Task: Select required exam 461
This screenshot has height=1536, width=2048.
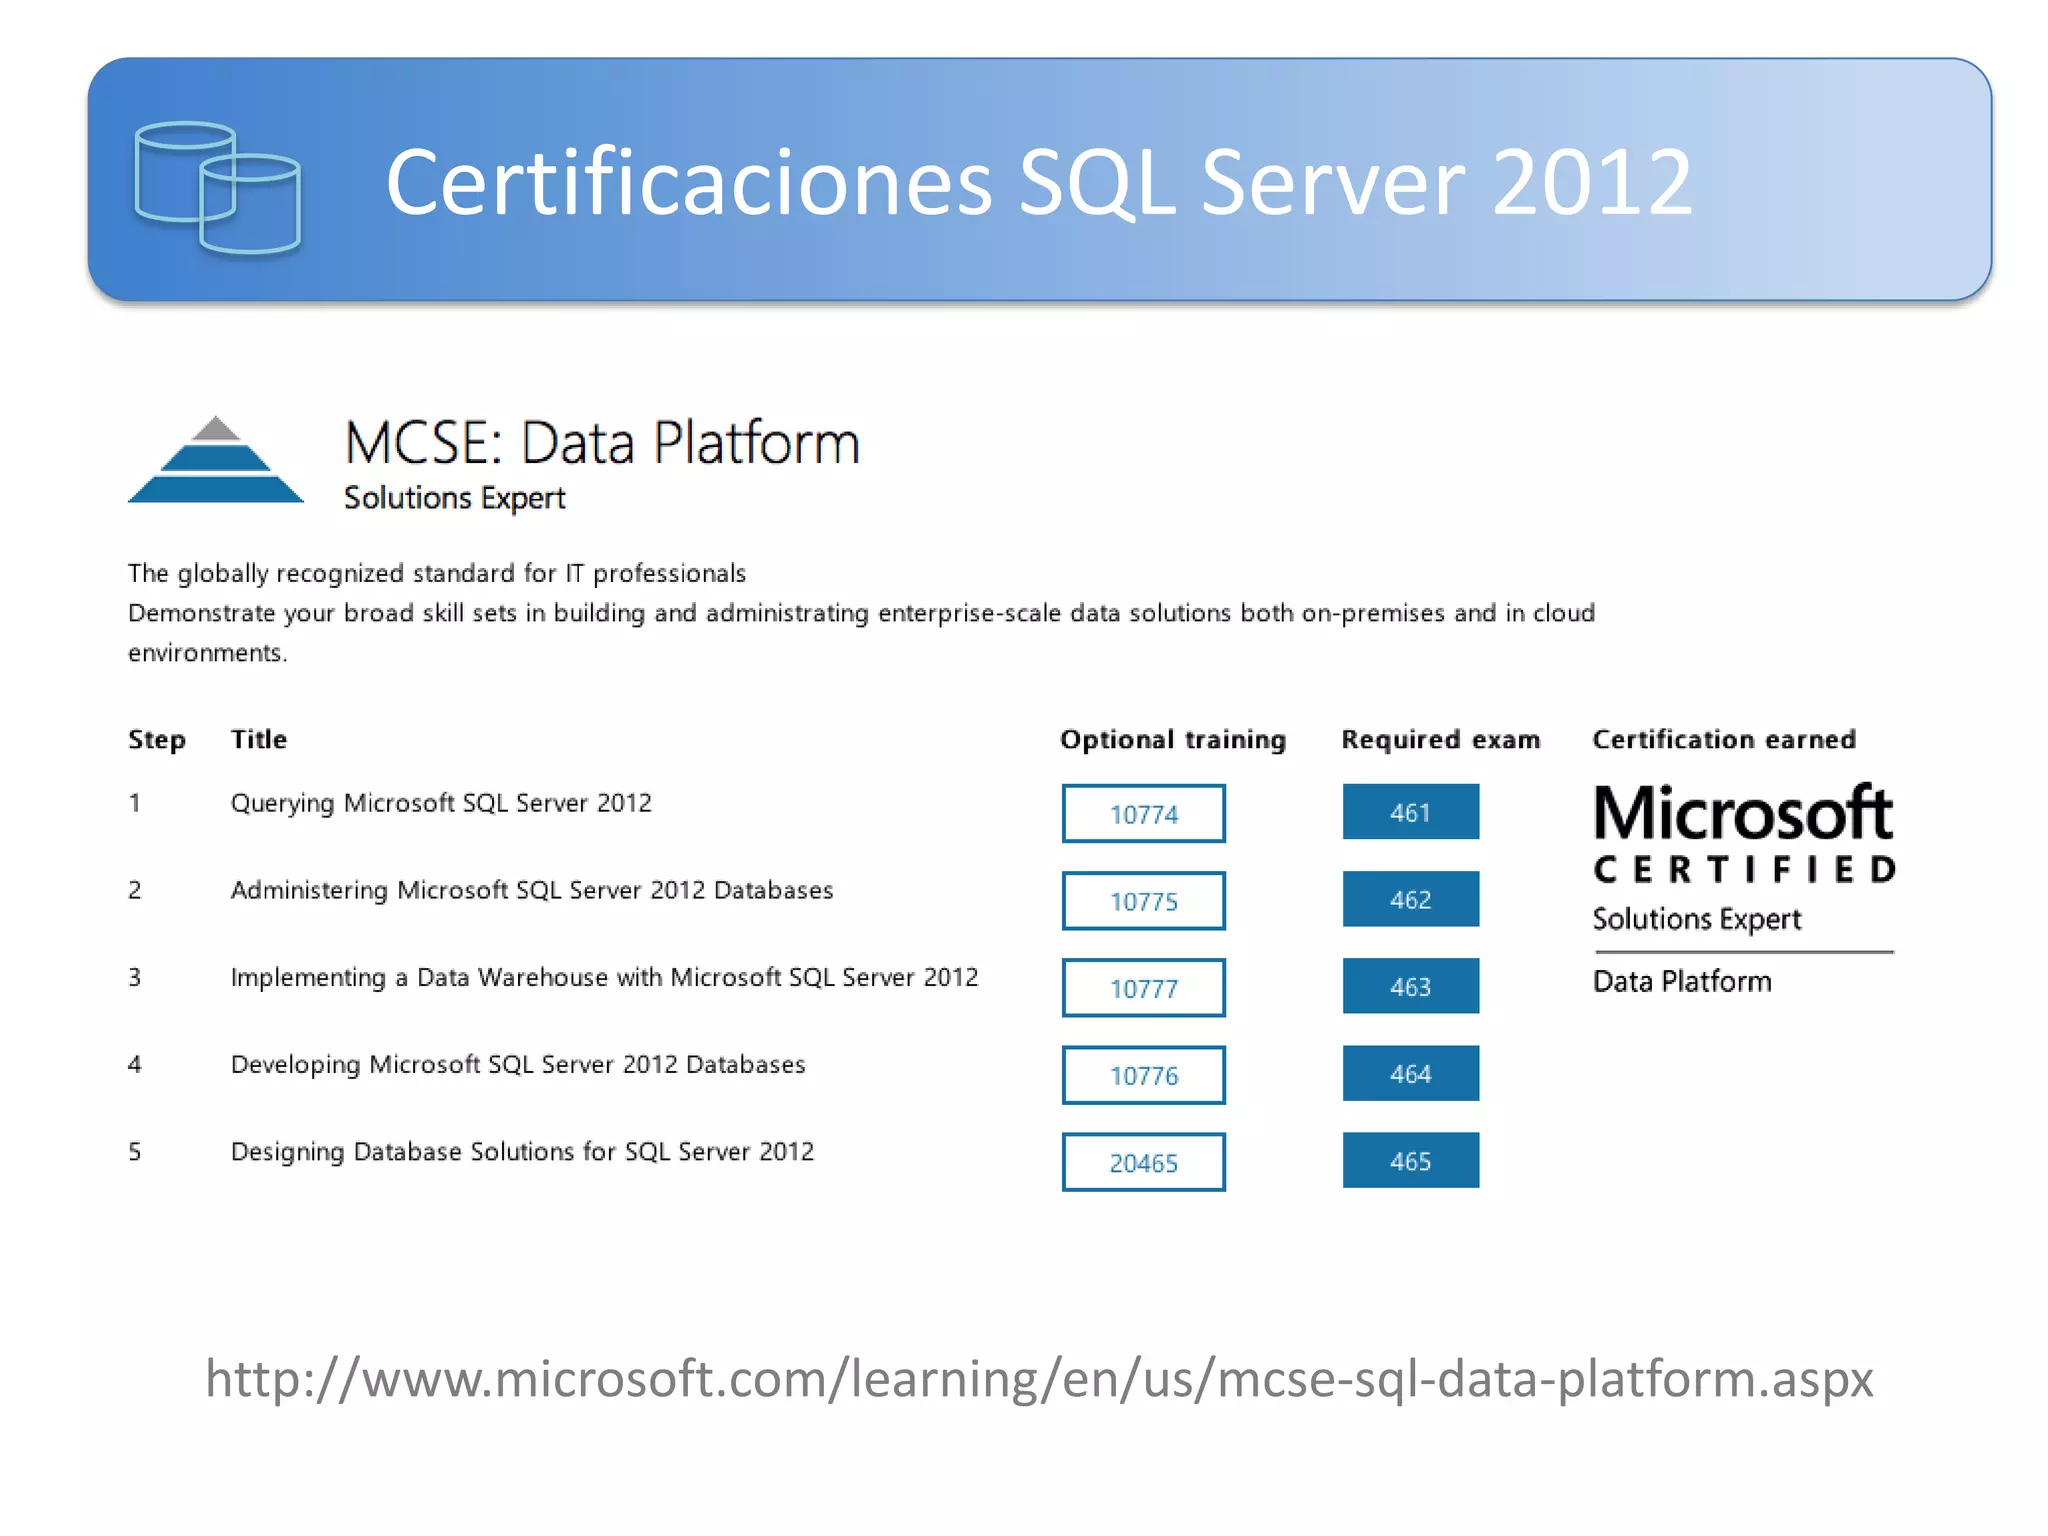Action: click(x=1410, y=811)
